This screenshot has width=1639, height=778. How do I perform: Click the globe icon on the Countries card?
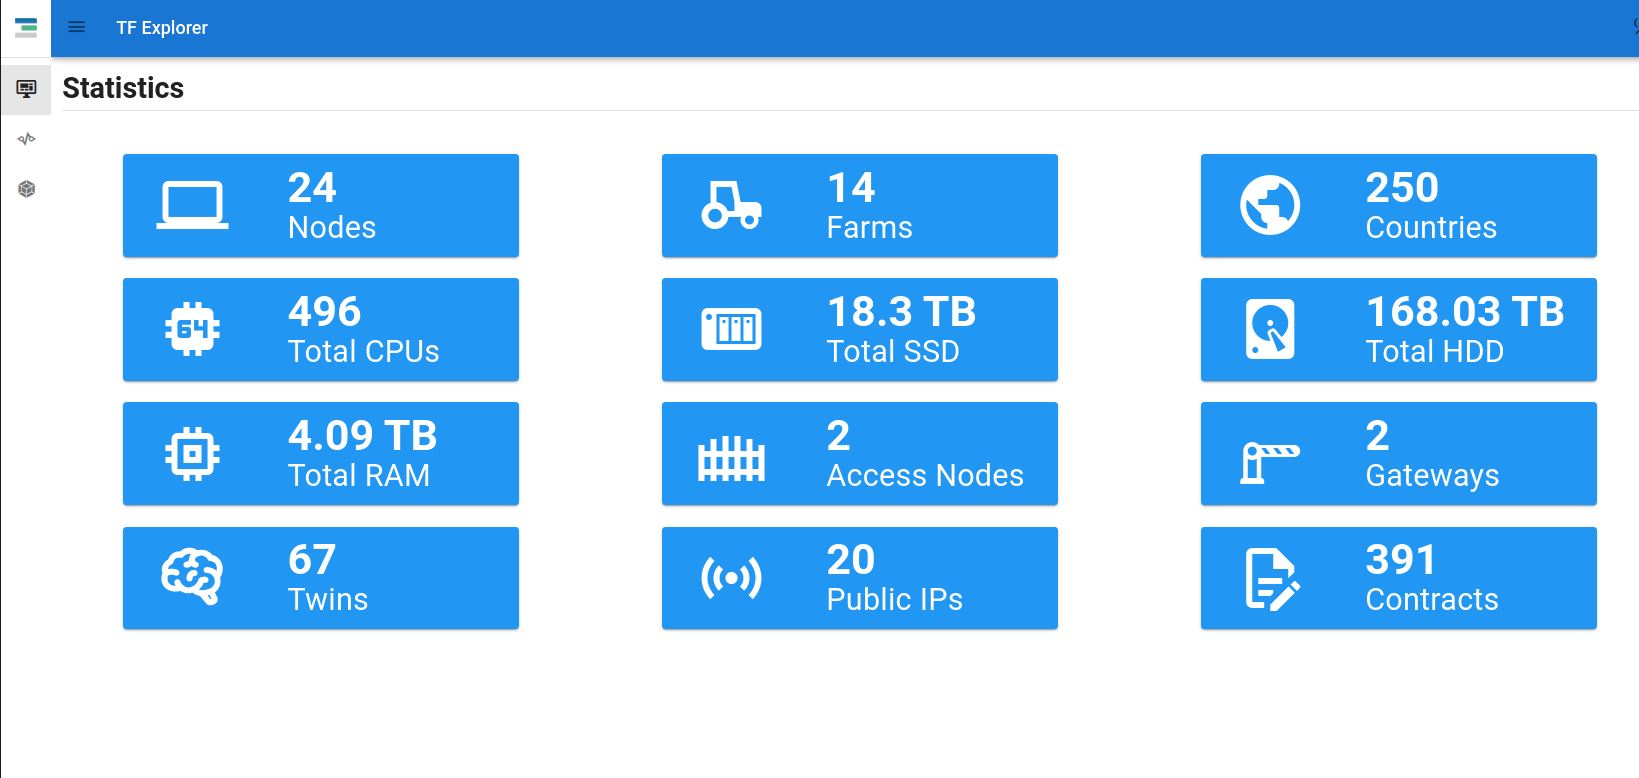pyautogui.click(x=1270, y=206)
